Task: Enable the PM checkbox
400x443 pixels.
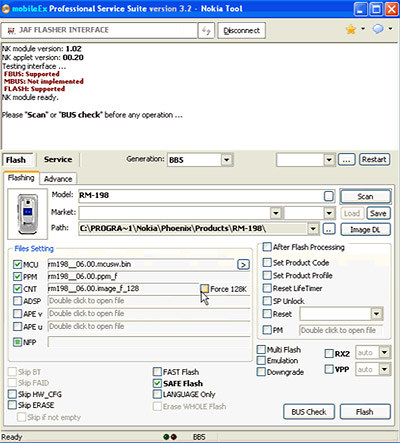Action: 267,330
